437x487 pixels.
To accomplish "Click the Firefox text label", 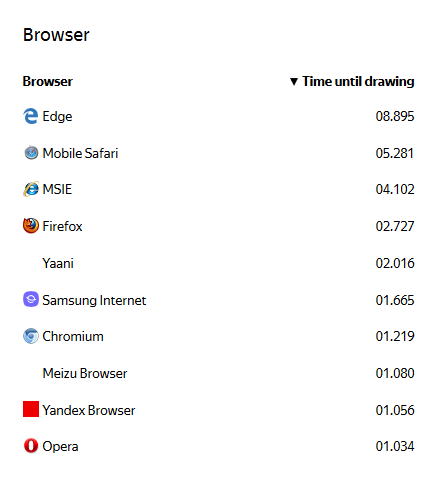I will click(x=62, y=226).
